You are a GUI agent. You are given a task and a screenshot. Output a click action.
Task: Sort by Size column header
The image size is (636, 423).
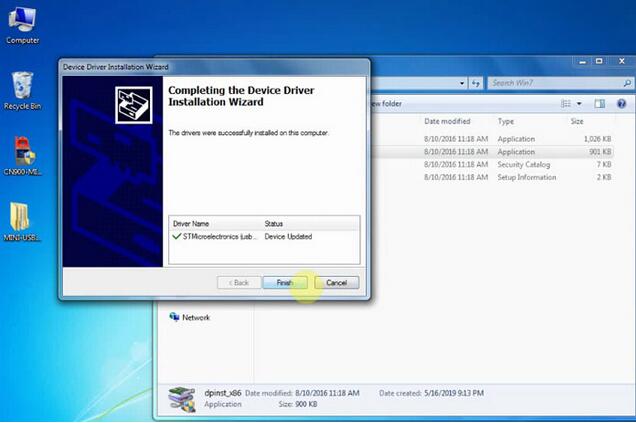click(x=577, y=121)
